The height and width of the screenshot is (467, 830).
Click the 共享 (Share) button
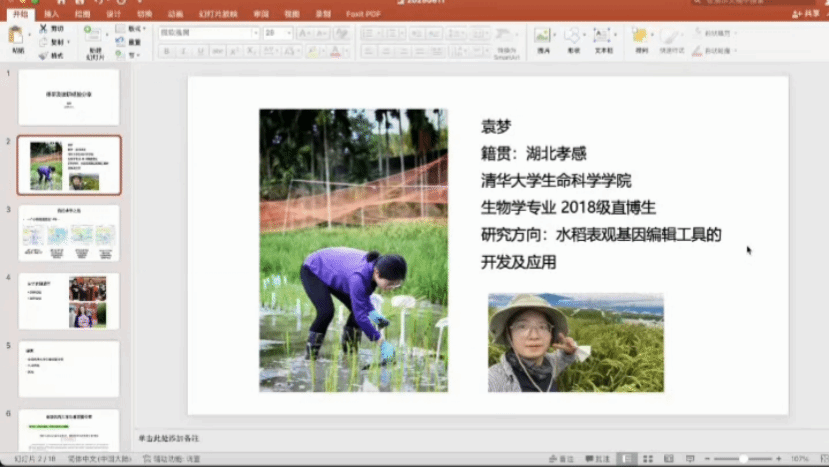(810, 14)
